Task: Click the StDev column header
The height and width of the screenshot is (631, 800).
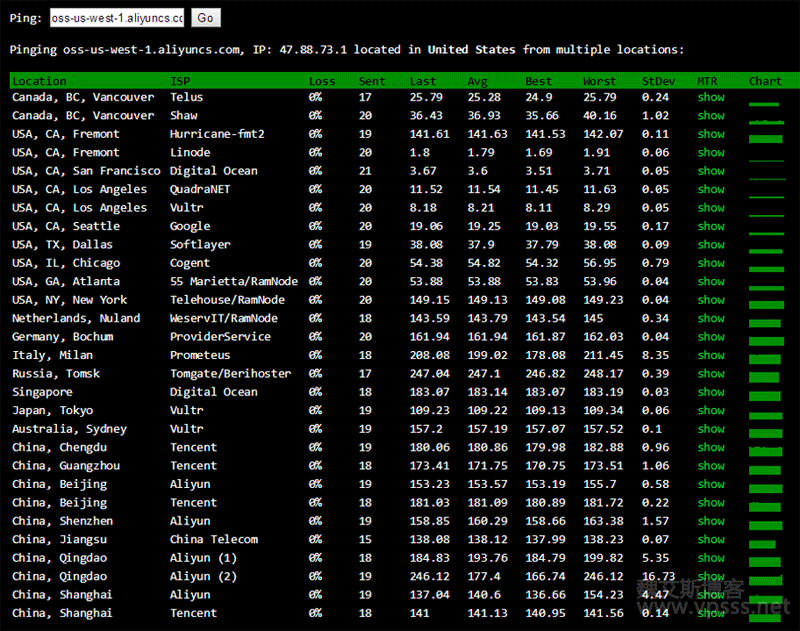Action: 658,81
